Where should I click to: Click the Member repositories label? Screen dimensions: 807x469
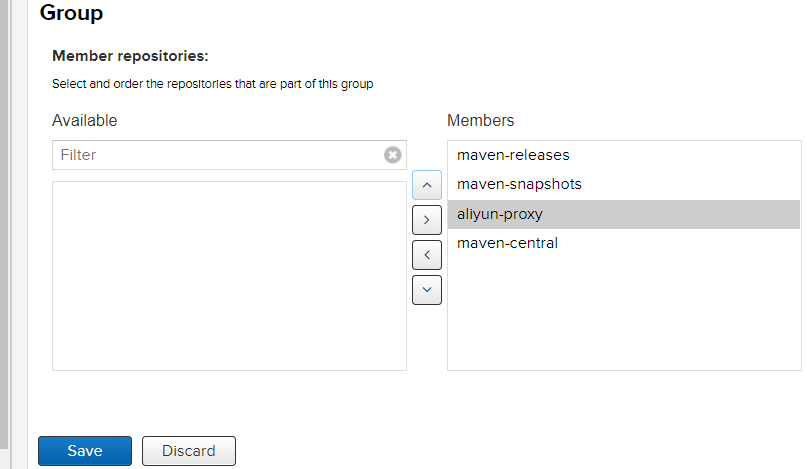coord(130,56)
